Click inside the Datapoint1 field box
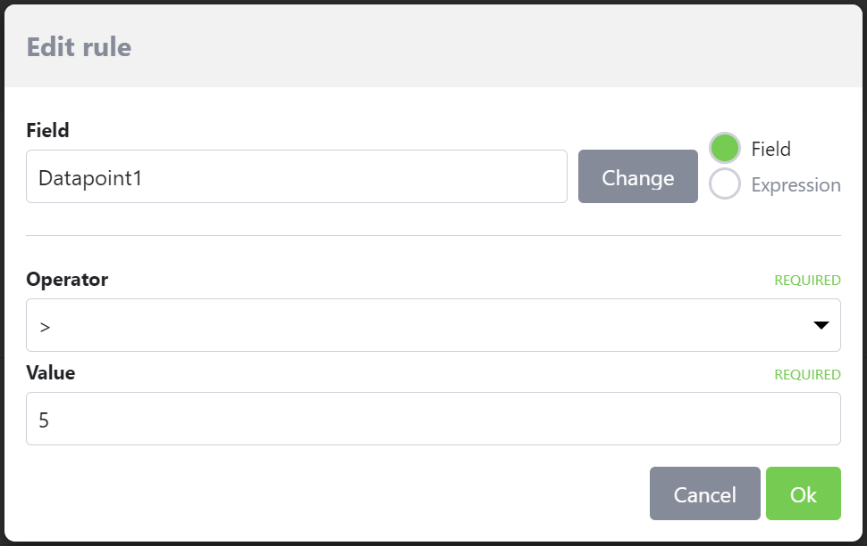Image resolution: width=867 pixels, height=546 pixels. pyautogui.click(x=296, y=177)
